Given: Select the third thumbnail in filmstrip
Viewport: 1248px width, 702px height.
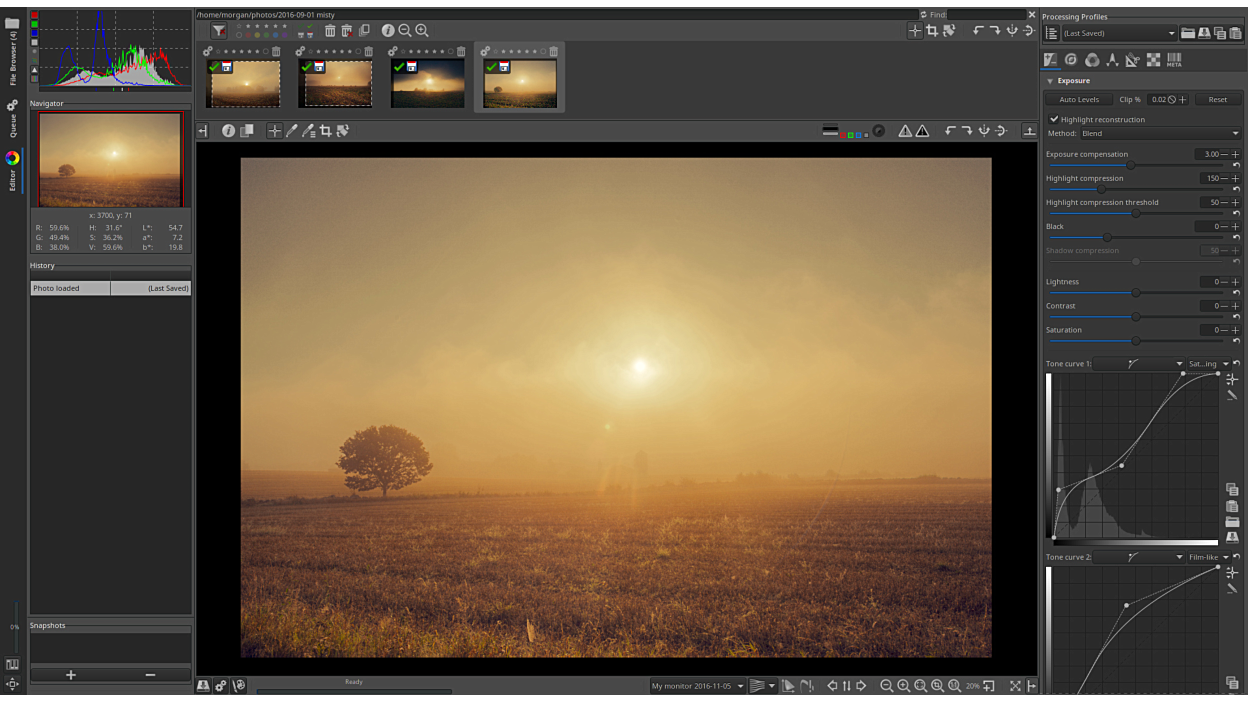Looking at the screenshot, I should [428, 84].
